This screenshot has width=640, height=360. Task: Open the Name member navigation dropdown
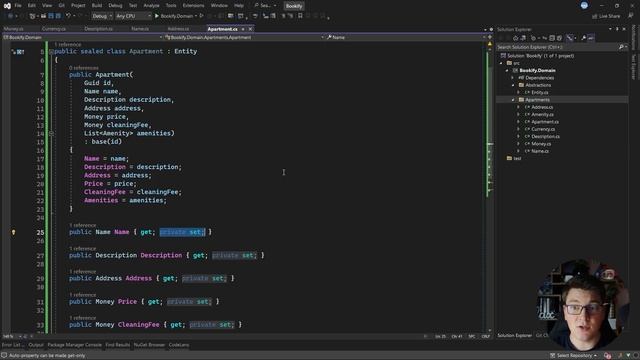click(406, 37)
